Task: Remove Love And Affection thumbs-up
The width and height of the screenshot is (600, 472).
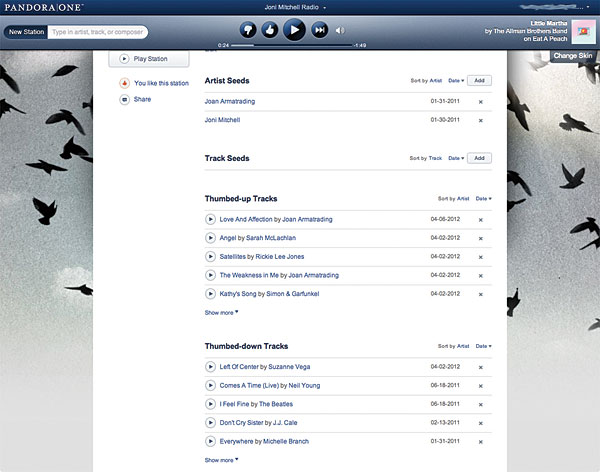Action: [x=481, y=220]
